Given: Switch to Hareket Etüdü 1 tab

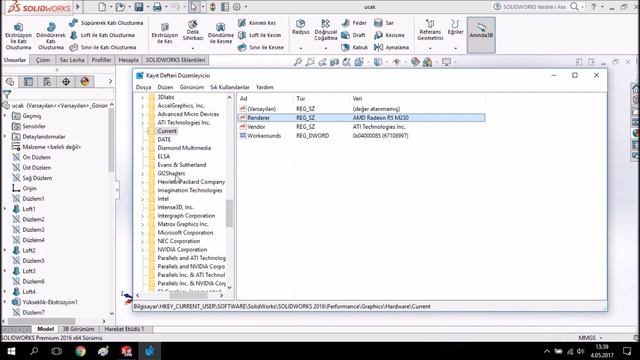Looking at the screenshot, I should (124, 329).
